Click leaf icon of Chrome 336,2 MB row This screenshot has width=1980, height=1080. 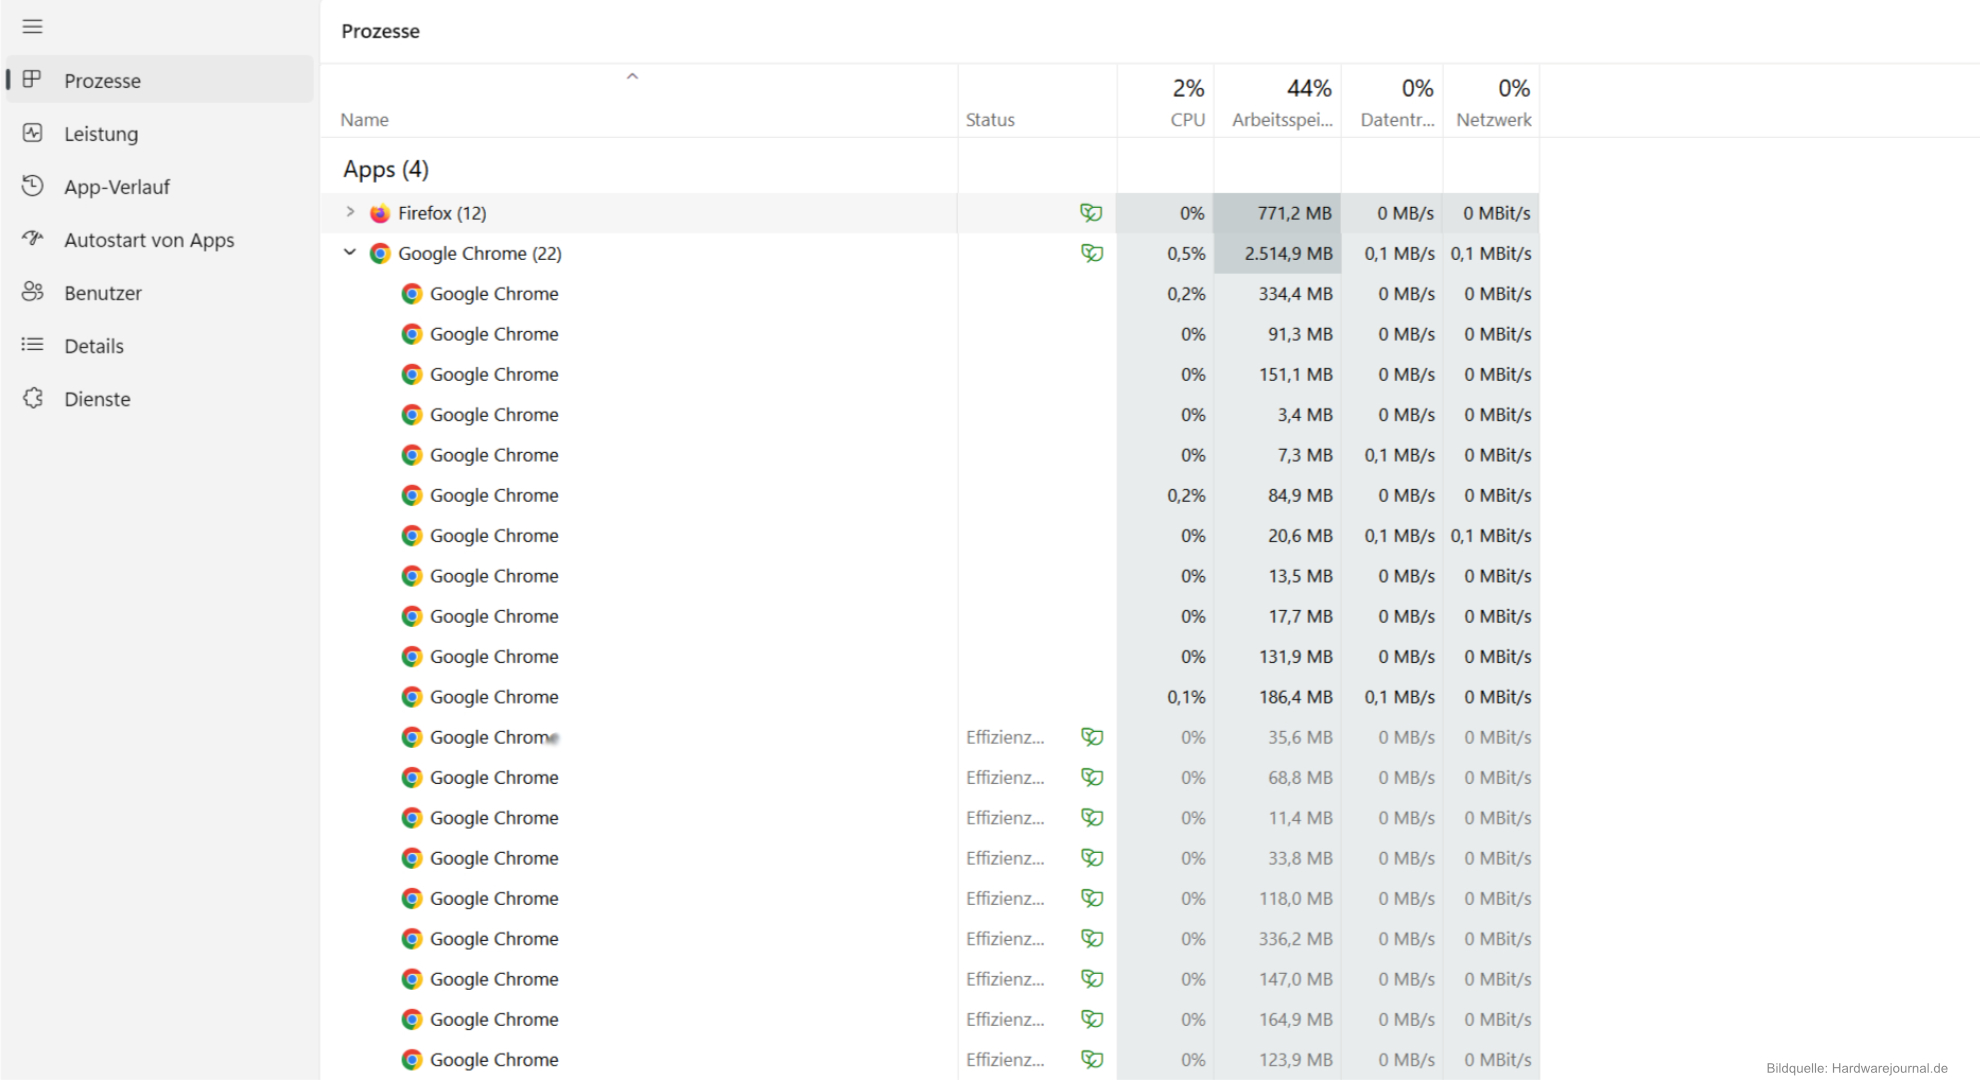[x=1092, y=939]
